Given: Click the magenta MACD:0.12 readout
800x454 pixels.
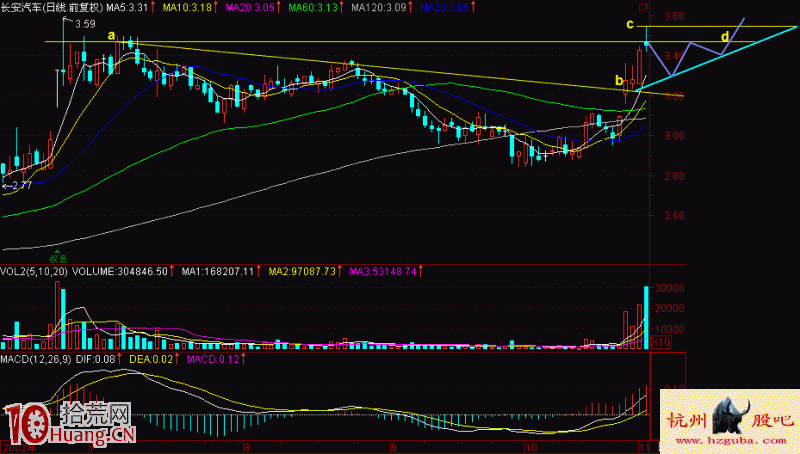Looking at the screenshot, I should click(x=213, y=359).
